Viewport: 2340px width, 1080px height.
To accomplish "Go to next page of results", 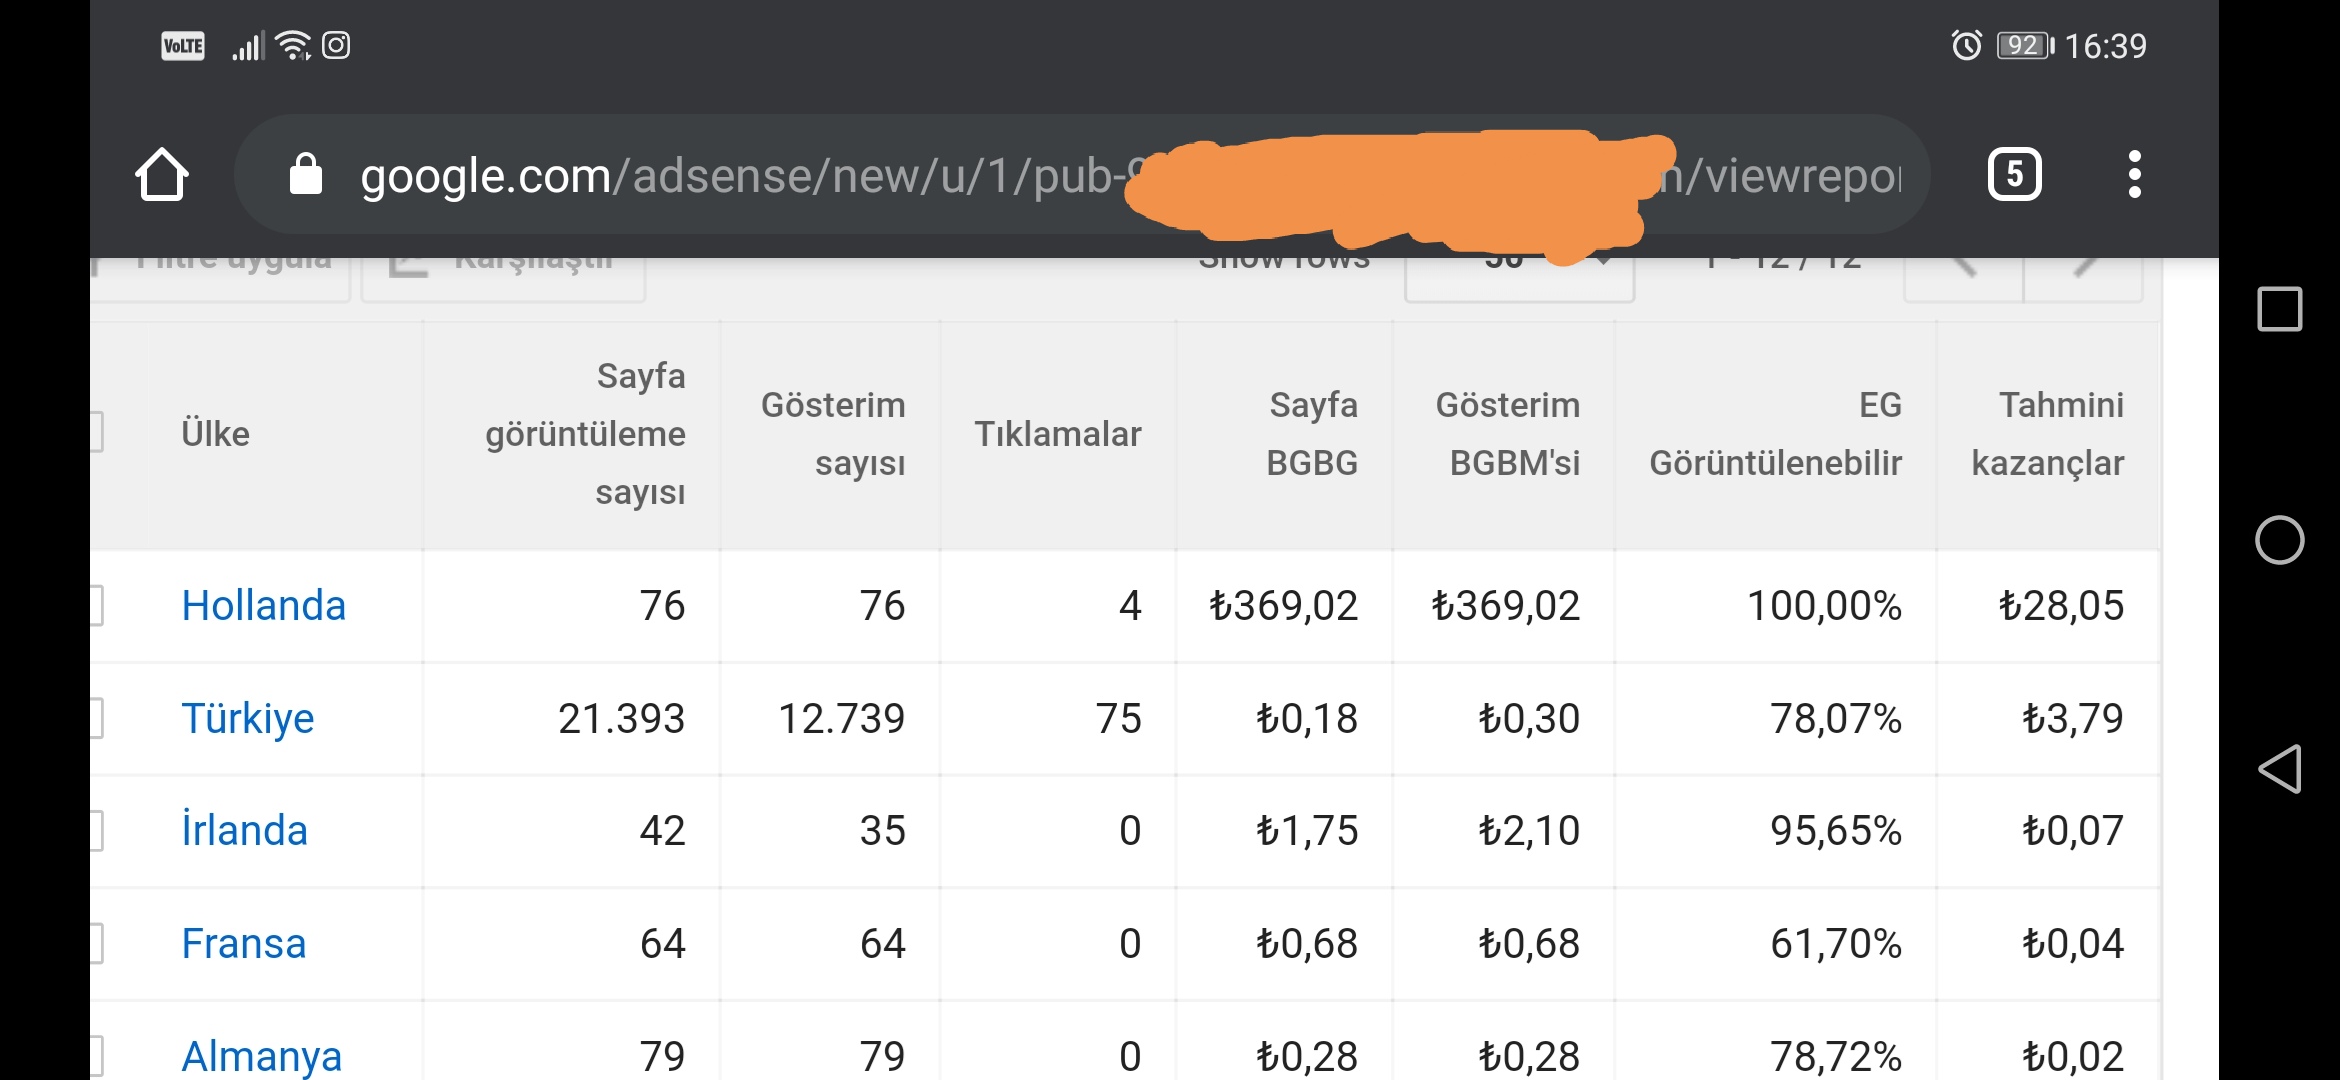I will [x=2083, y=270].
